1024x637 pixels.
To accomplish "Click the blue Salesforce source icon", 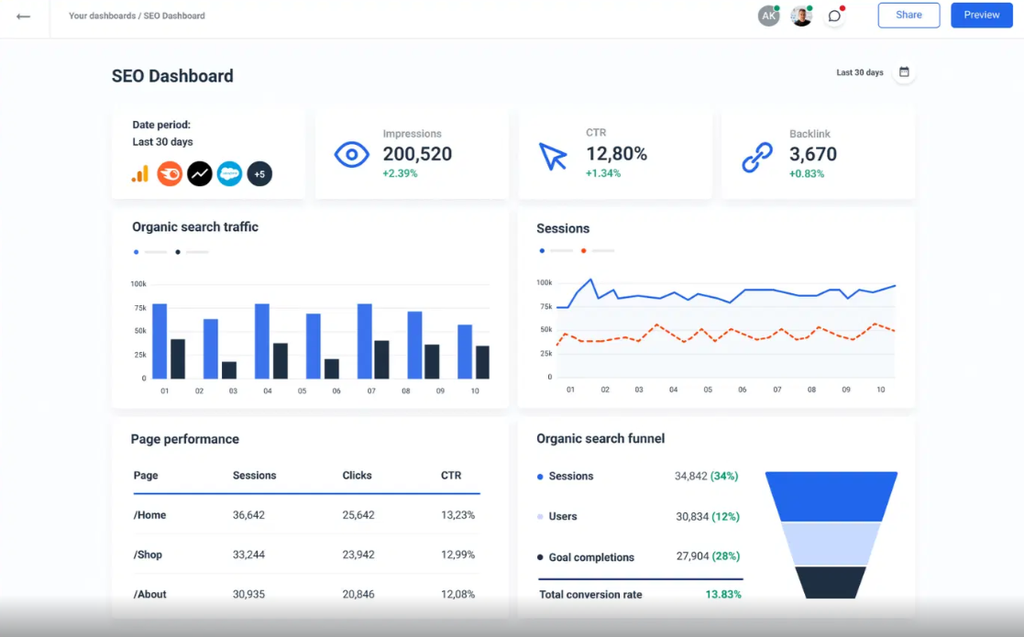I will coord(229,174).
